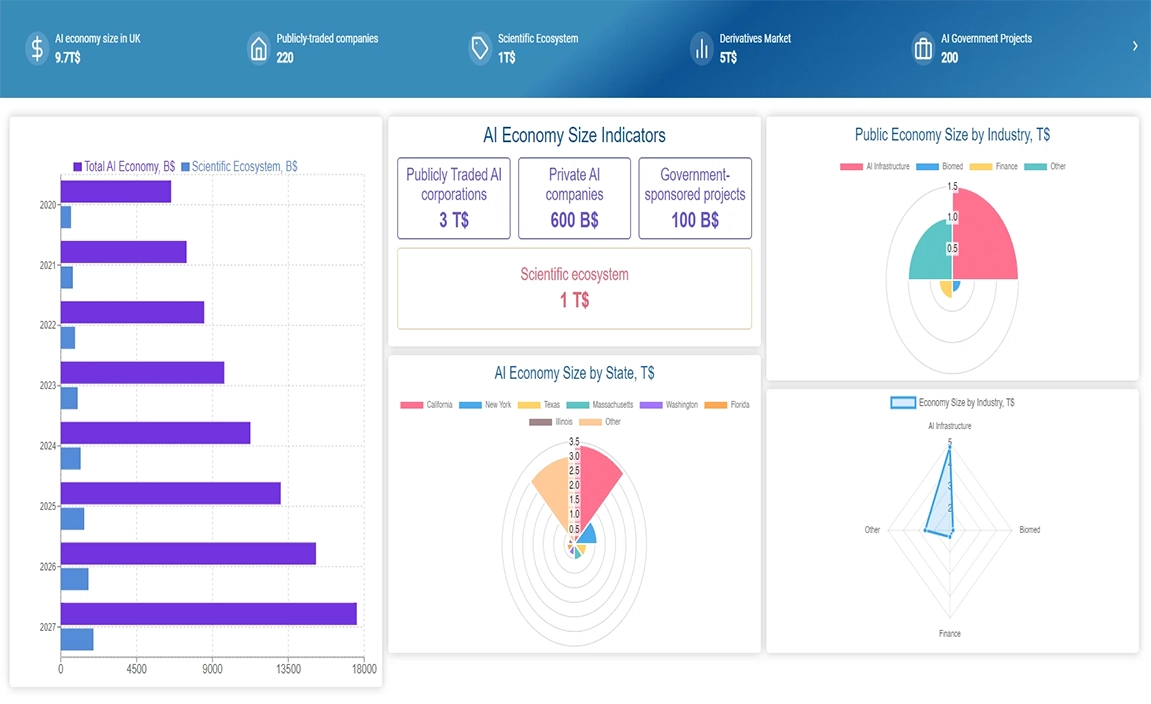Click the house icon beside Publicly-traded companies
The image size is (1151, 704).
click(259, 48)
